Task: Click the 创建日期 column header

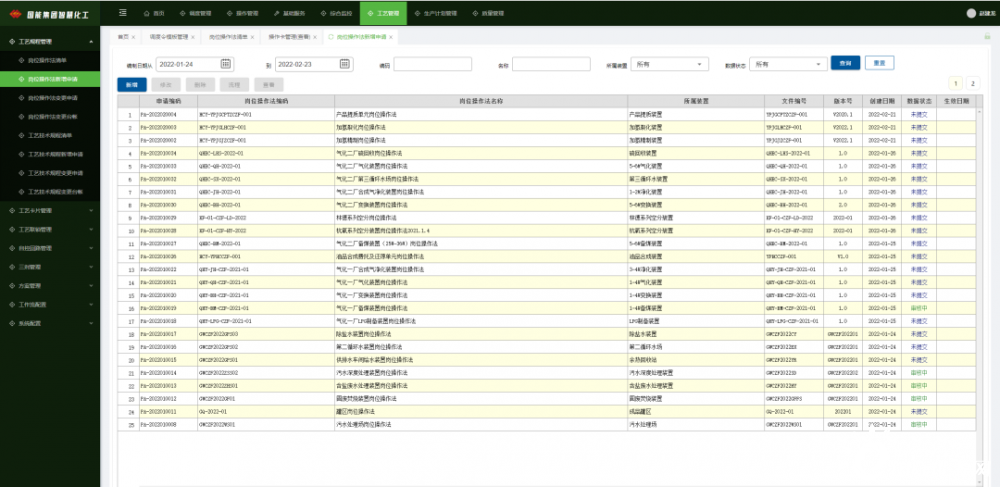Action: pos(882,101)
